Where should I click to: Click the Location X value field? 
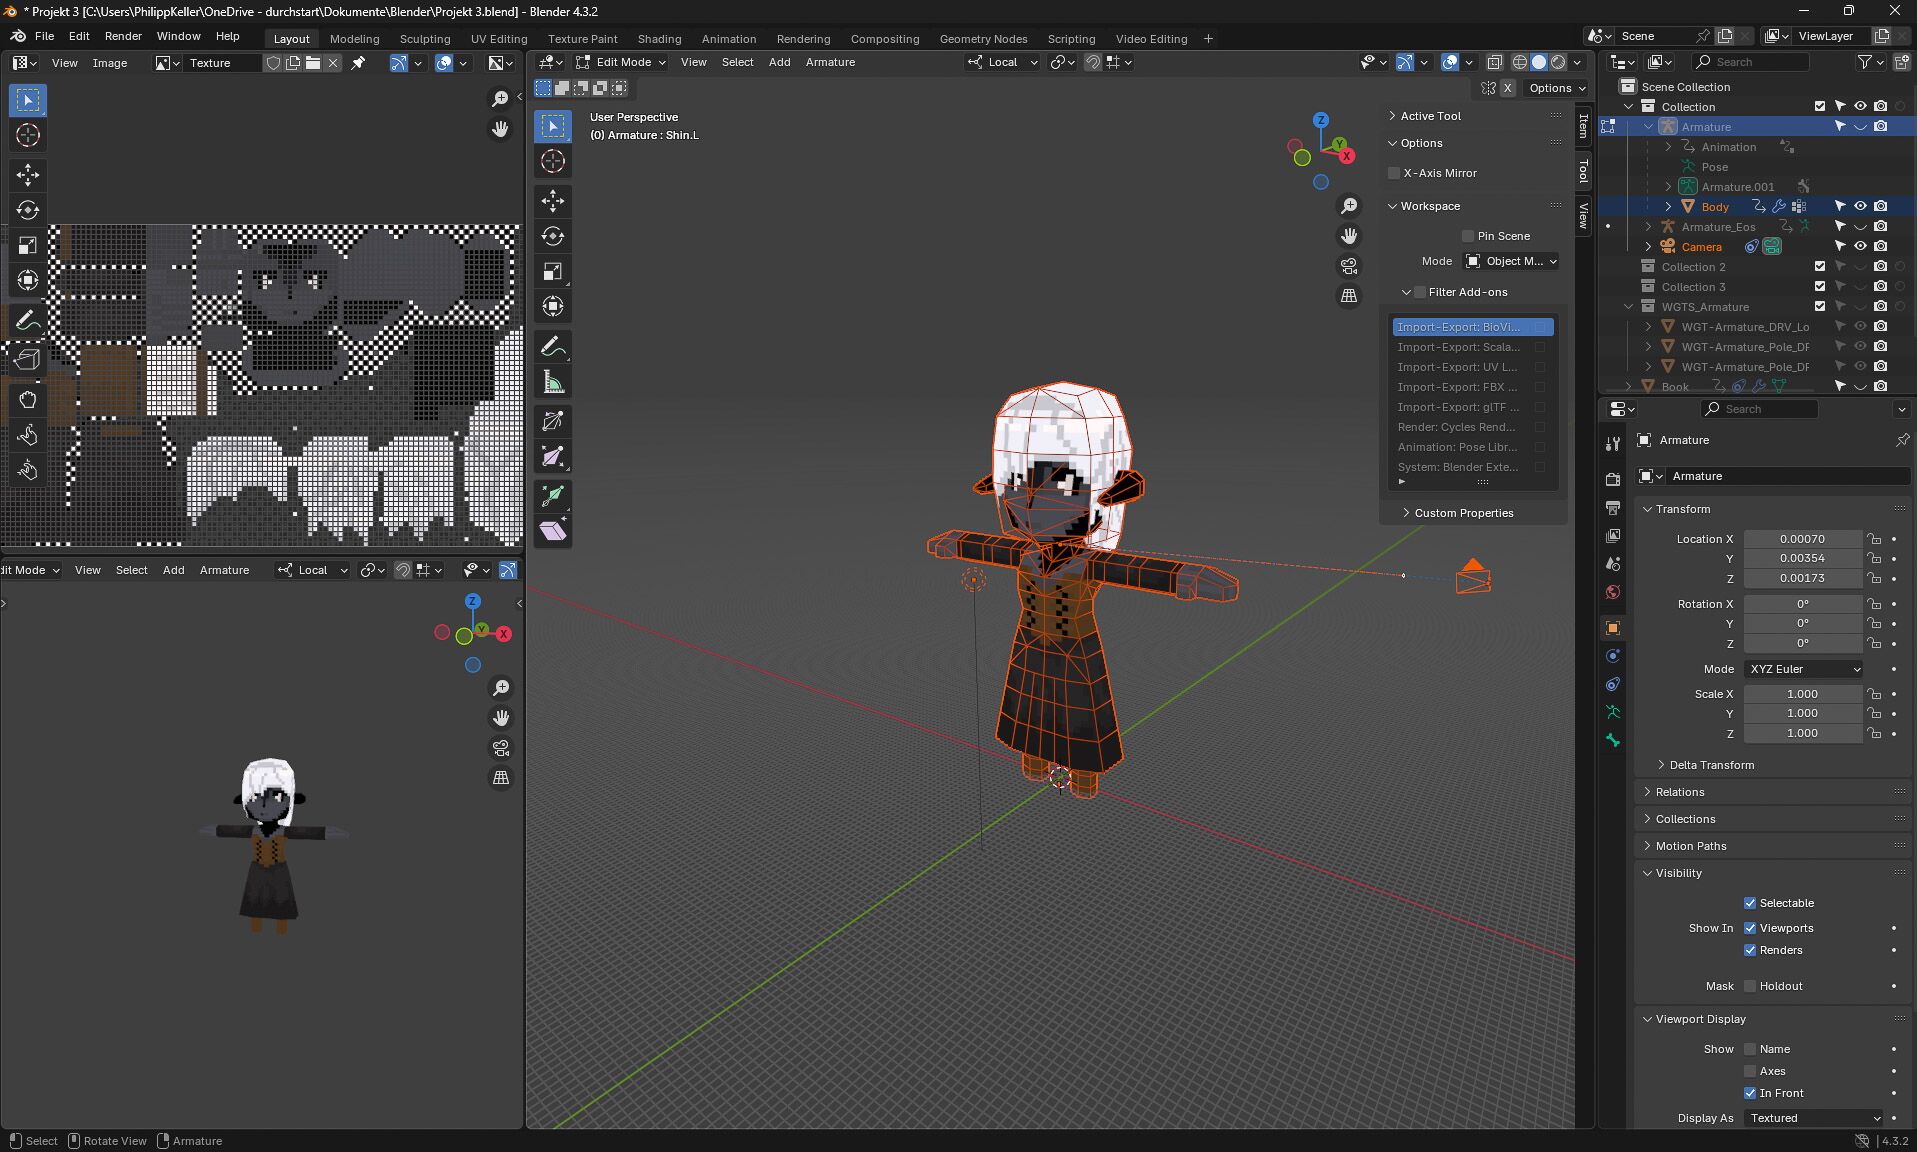(x=1802, y=539)
